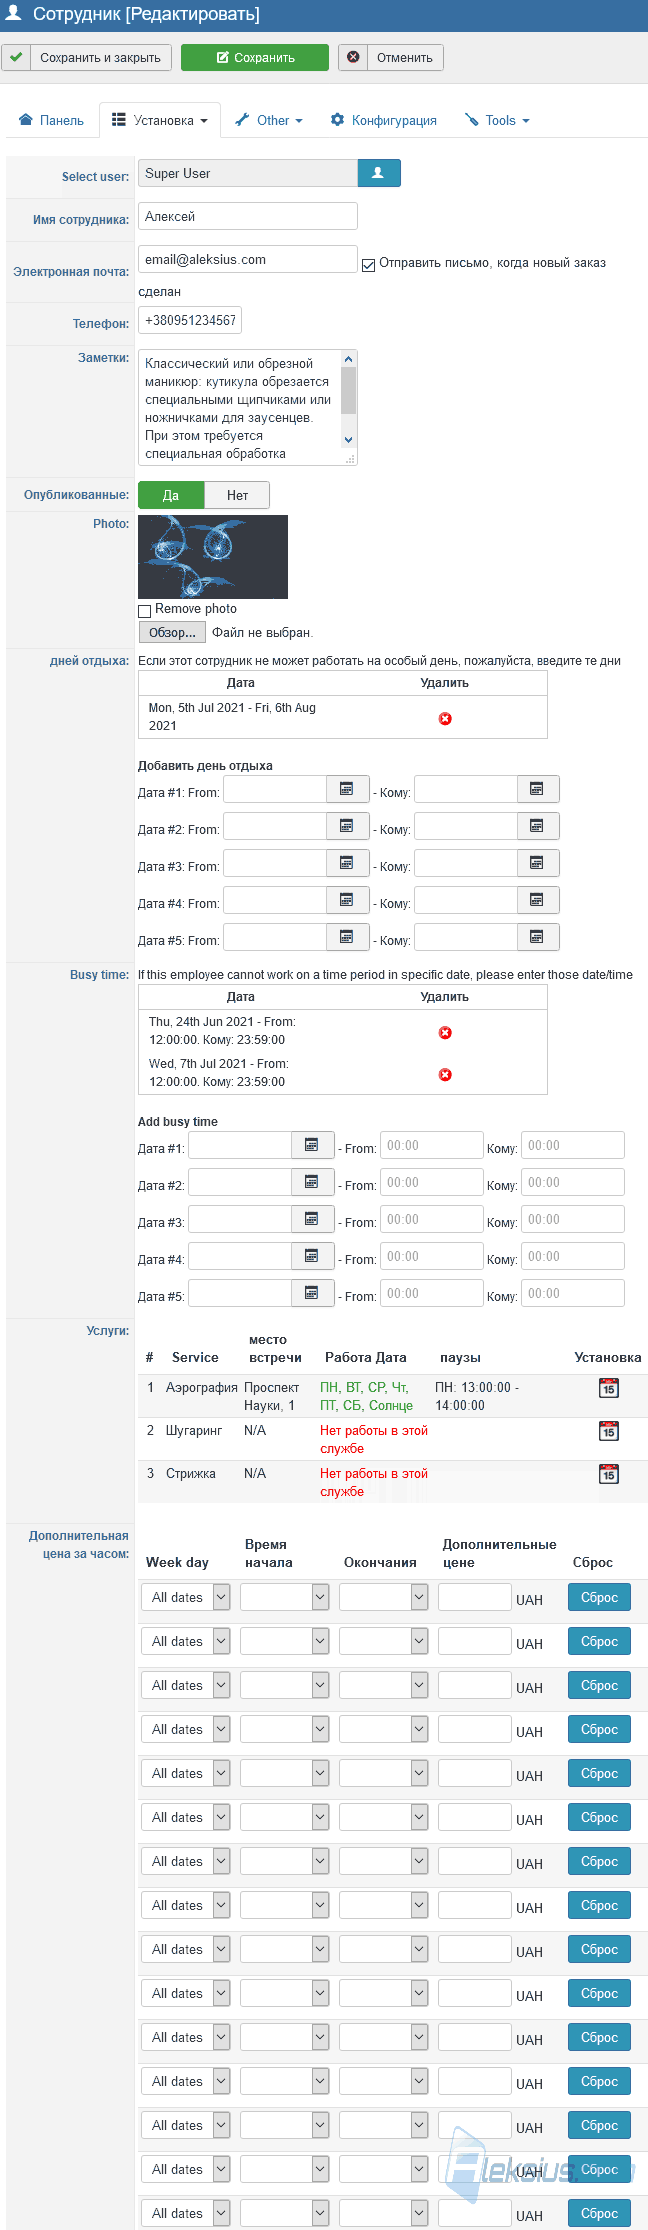Screen dimensions: 648x2230
Task: Open the Tools menu
Action: click(x=497, y=120)
